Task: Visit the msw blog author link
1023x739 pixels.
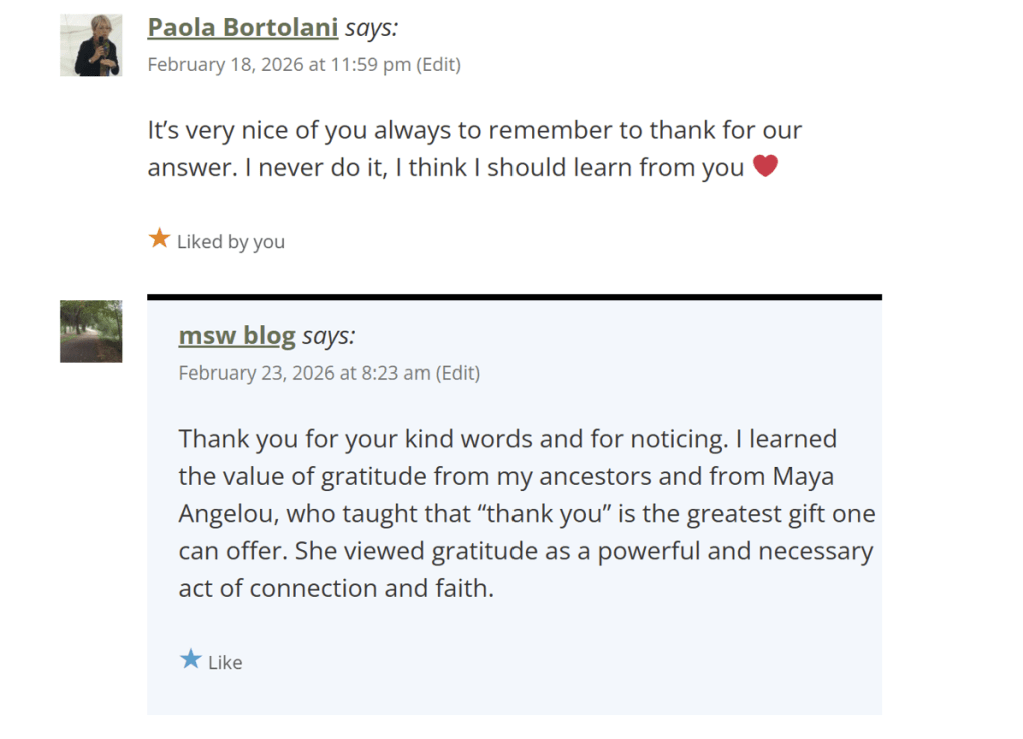Action: click(x=237, y=336)
